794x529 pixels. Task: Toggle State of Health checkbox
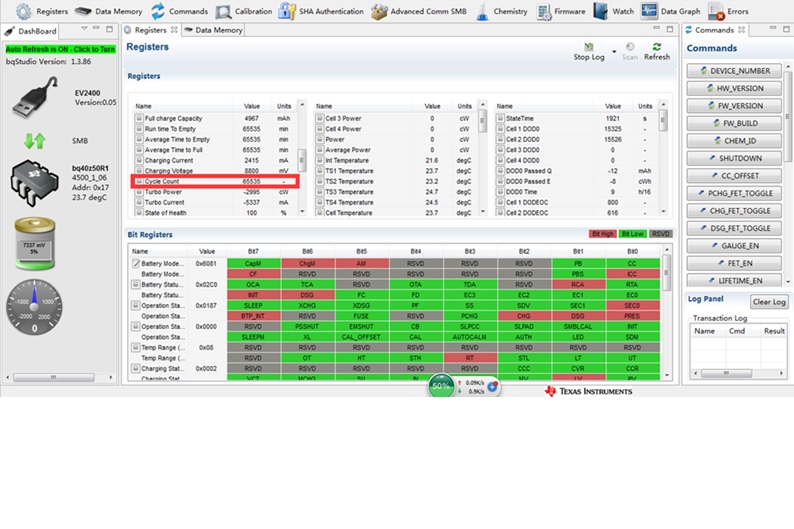click(x=139, y=213)
